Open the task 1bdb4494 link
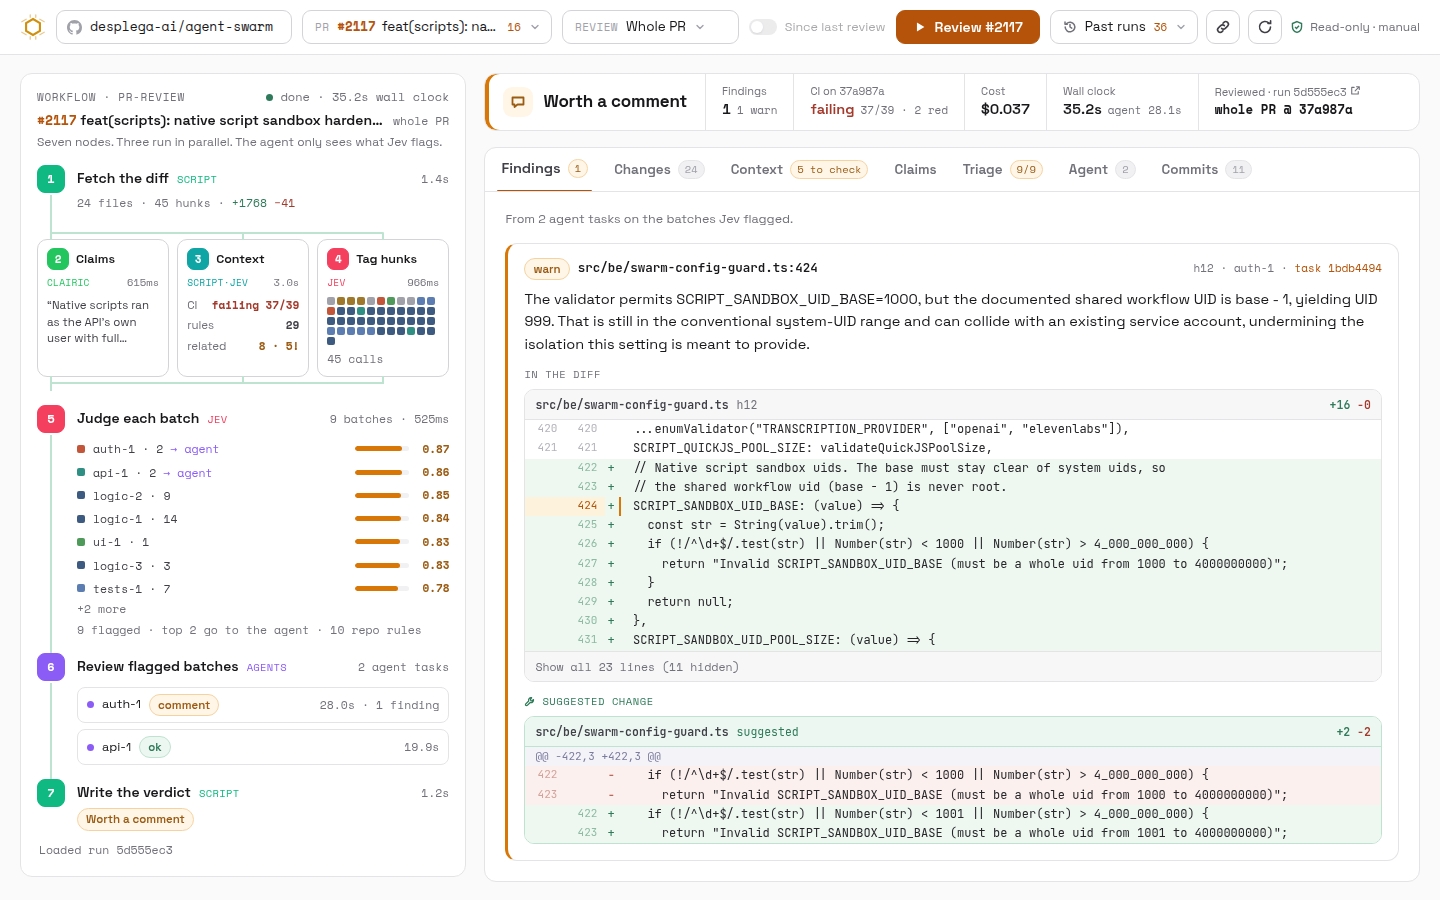Screen dimensions: 1440x900 [1338, 268]
